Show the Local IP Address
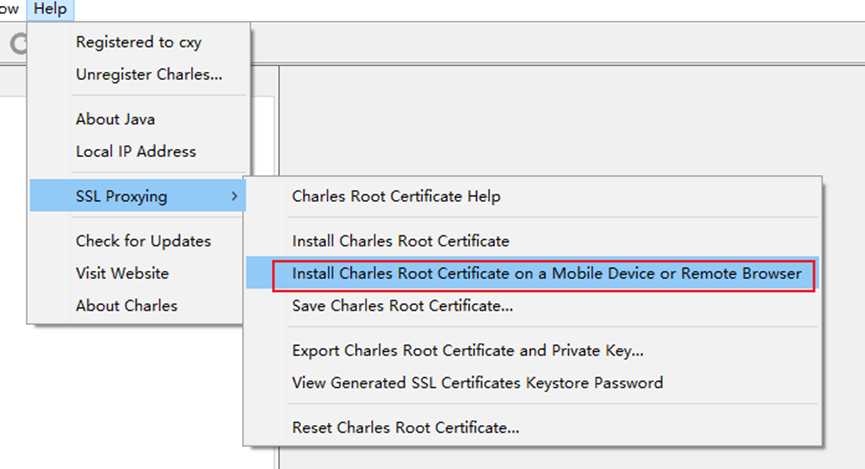865x469 pixels. click(135, 151)
